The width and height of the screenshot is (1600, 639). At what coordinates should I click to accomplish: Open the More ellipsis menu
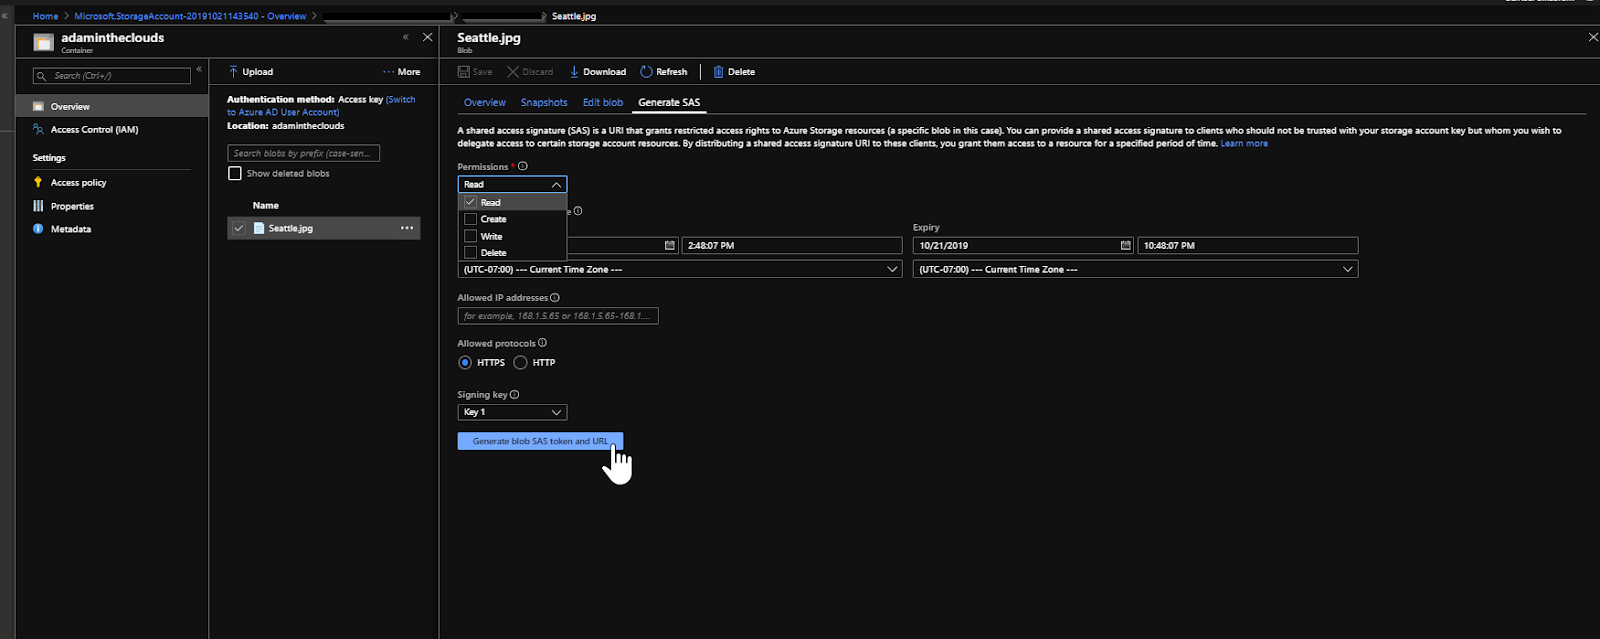[401, 72]
